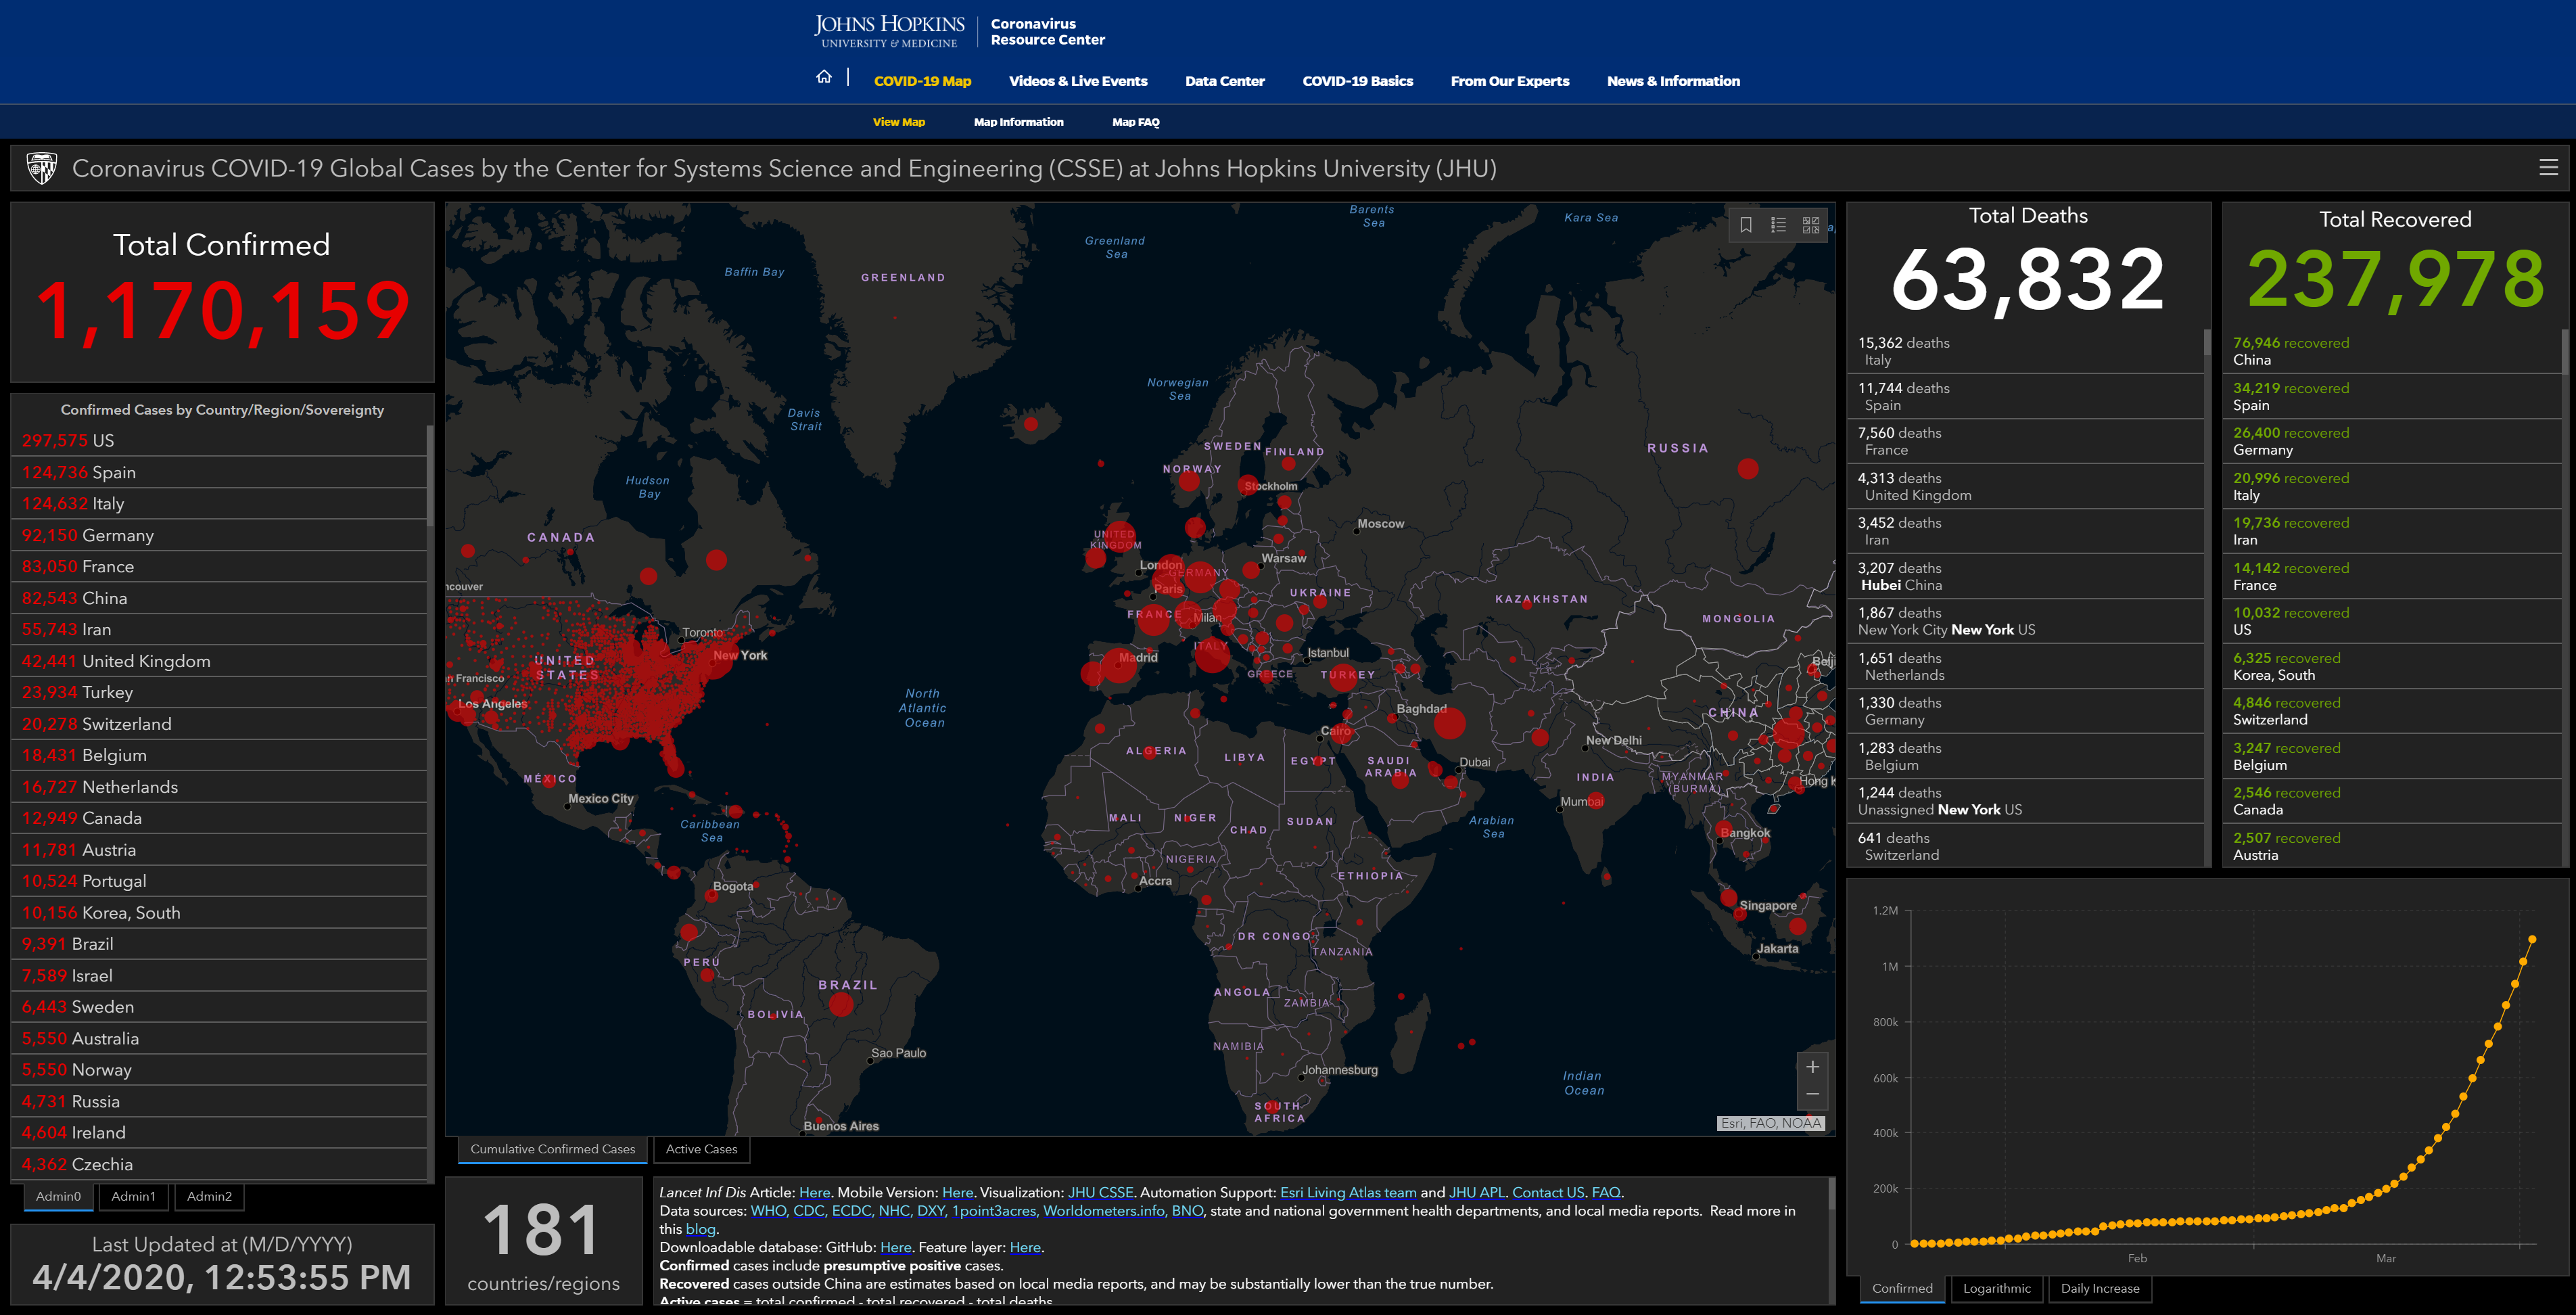The height and width of the screenshot is (1315, 2576).
Task: Select the Admin0 list tab
Action: [x=58, y=1197]
